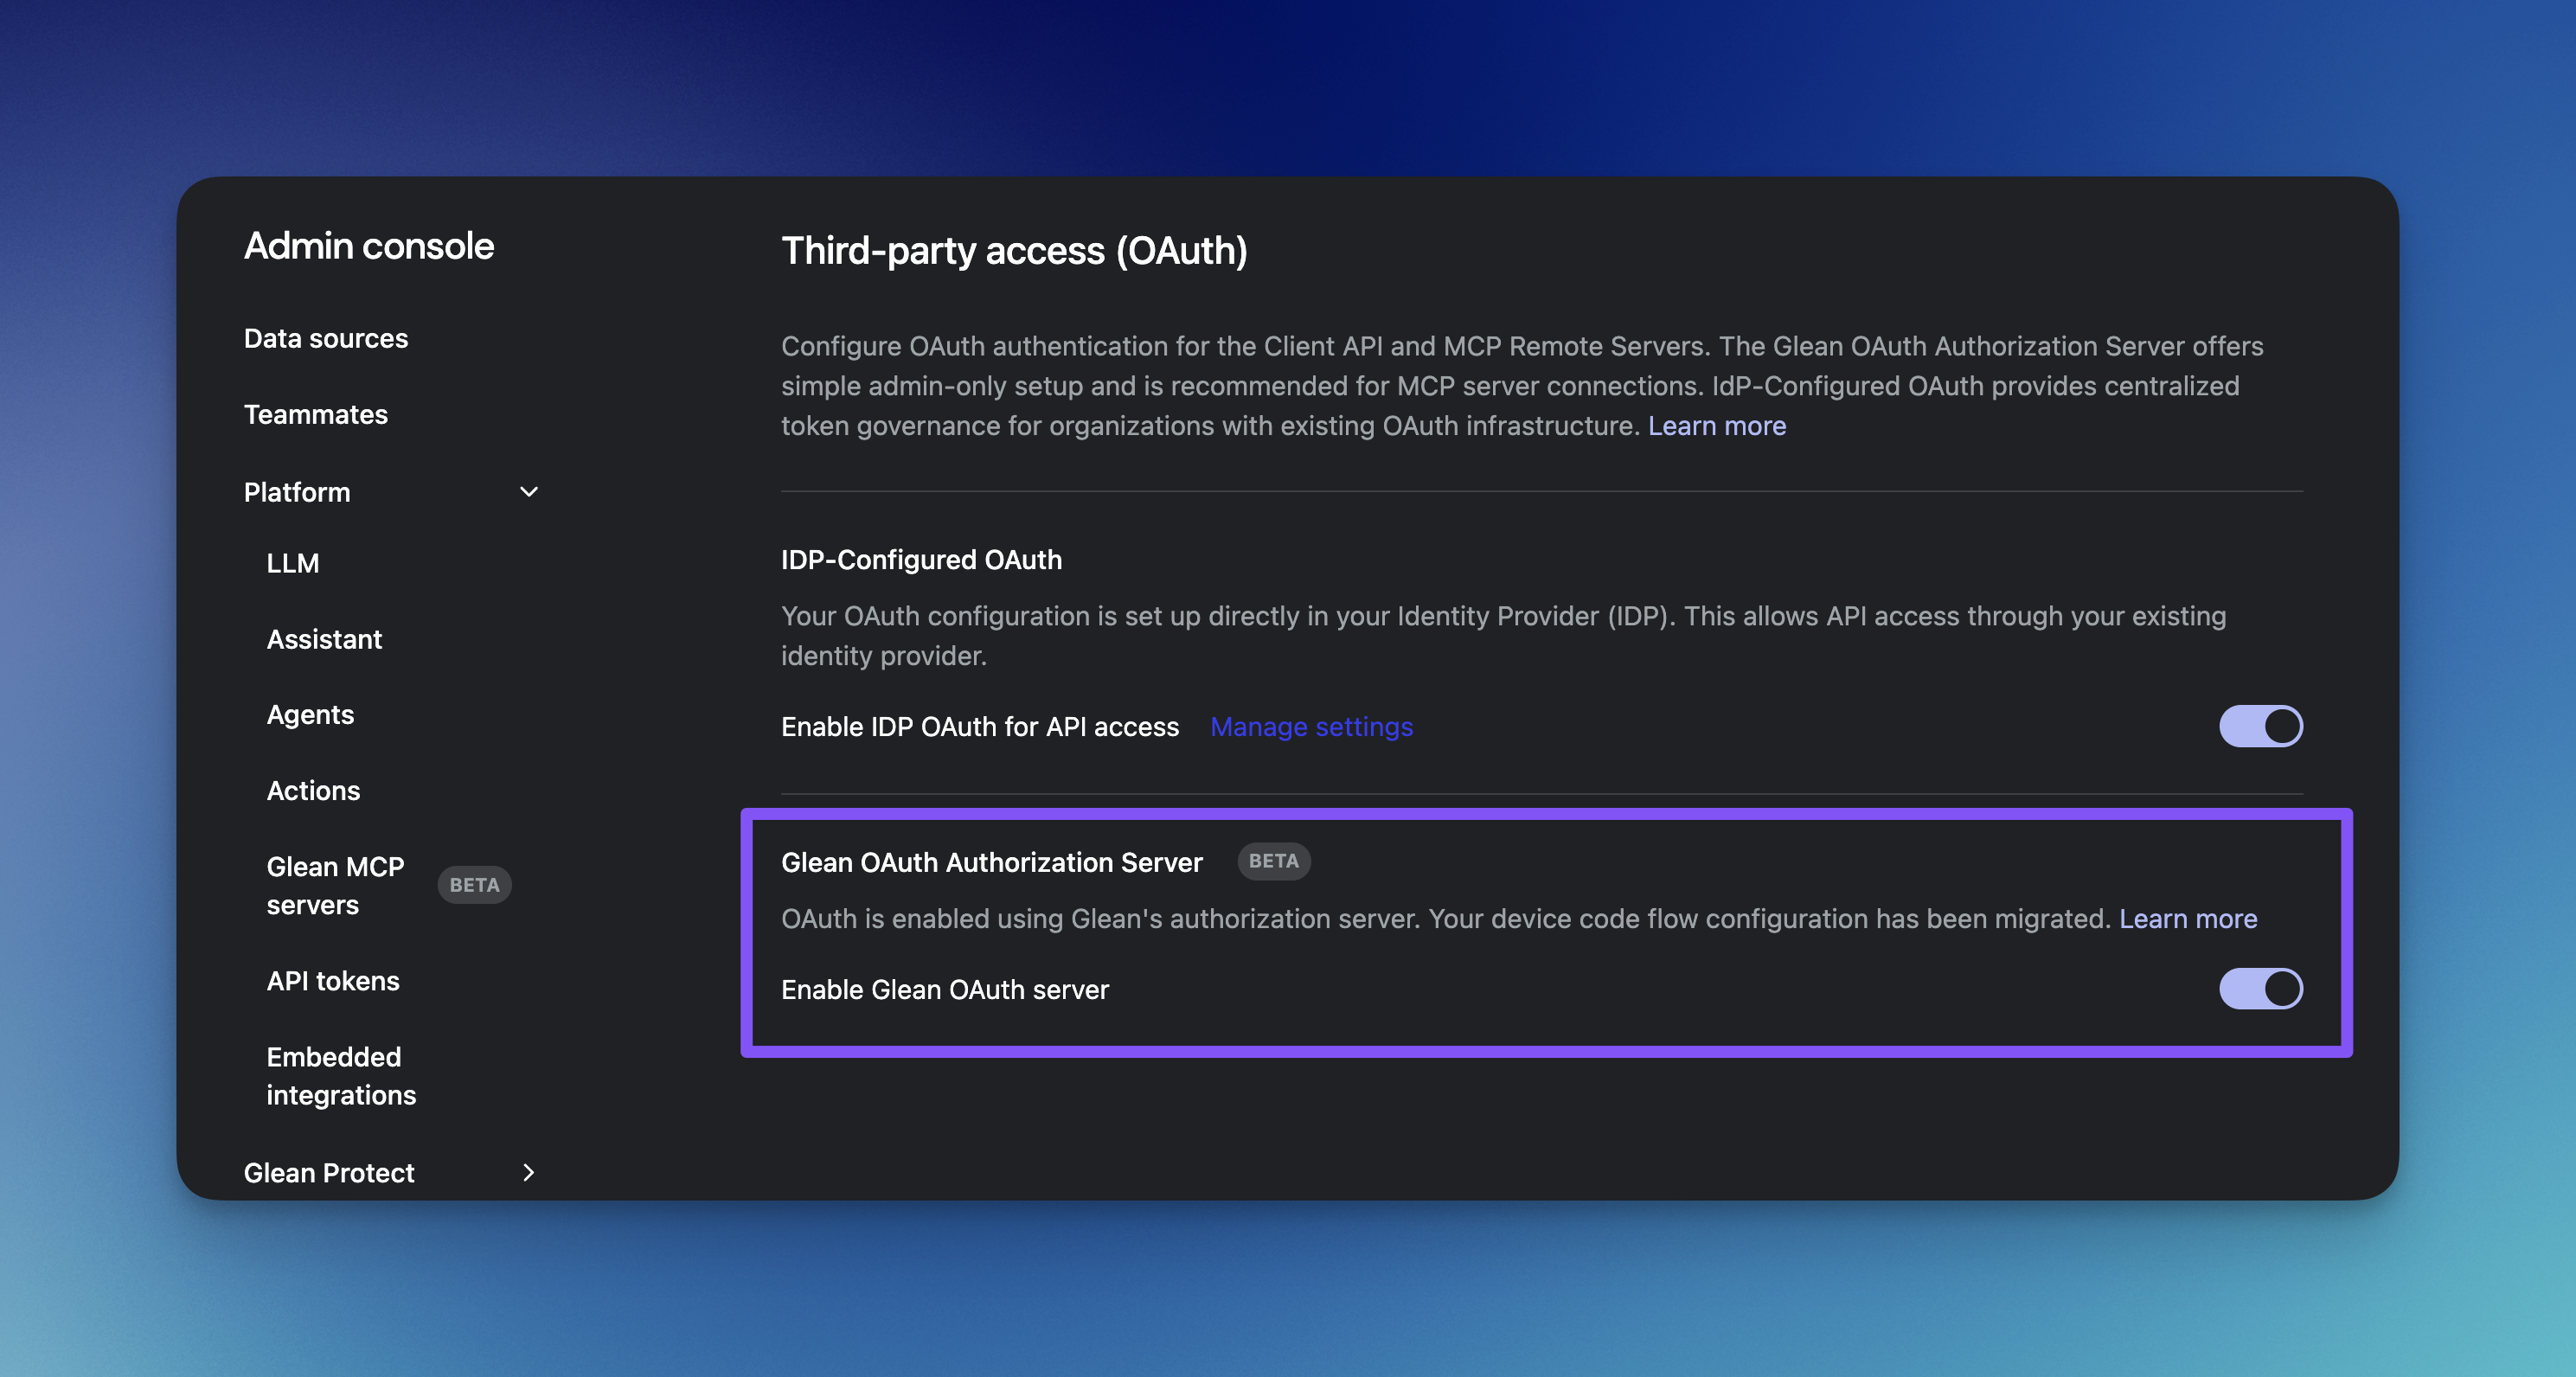Click the Admin console heading

[368, 246]
